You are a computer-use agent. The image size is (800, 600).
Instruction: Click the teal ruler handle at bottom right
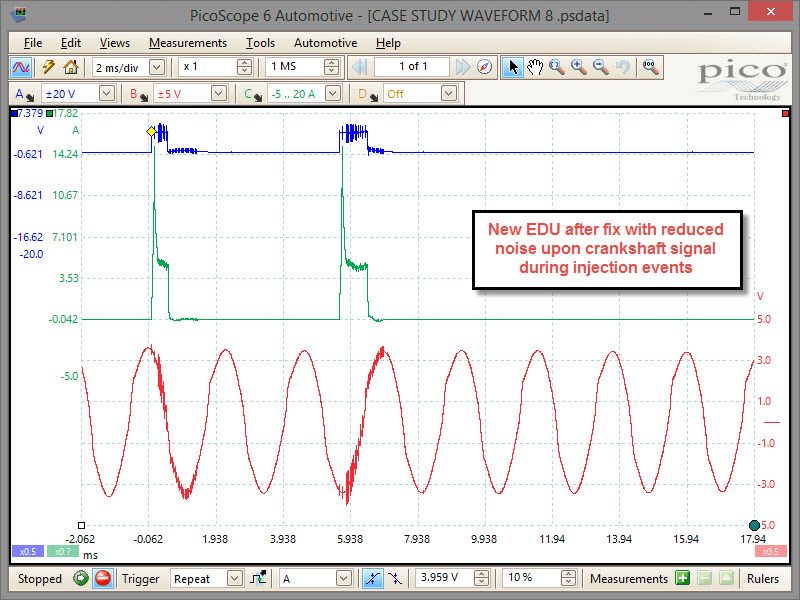point(754,525)
